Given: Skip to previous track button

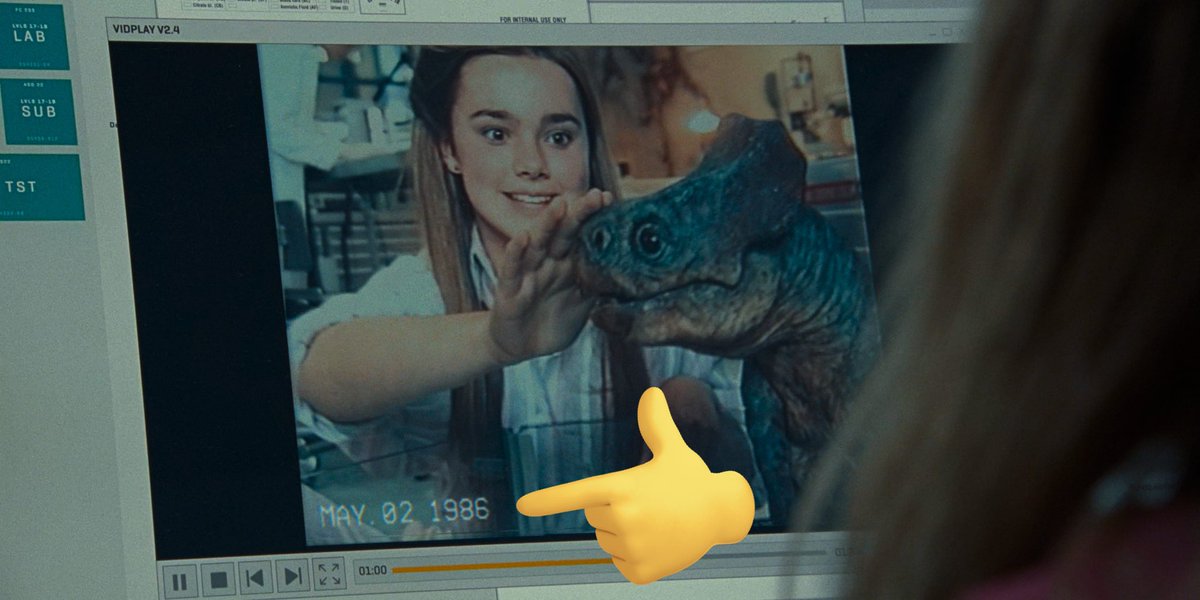Looking at the screenshot, I should tap(255, 577).
